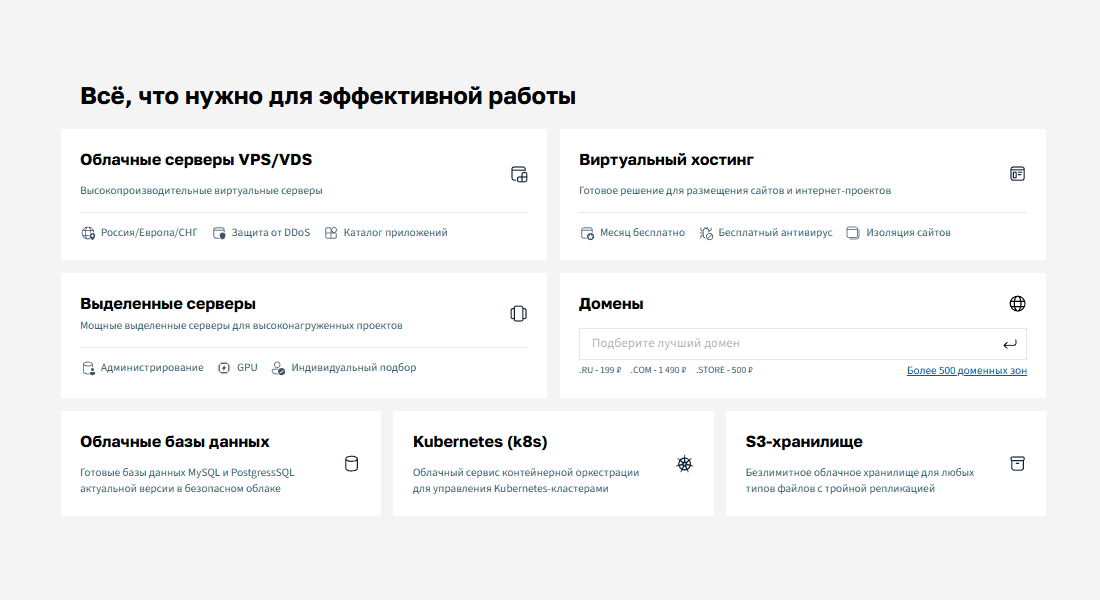Click the Готовые базы данных MySQL description
Screen dimensions: 1100x600
click(x=187, y=481)
